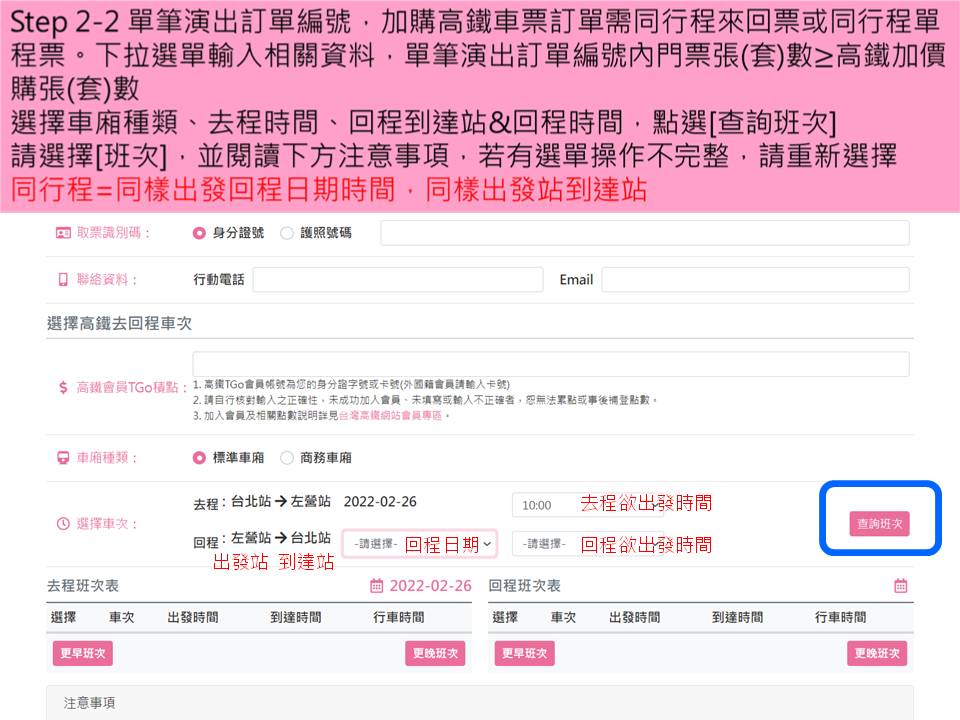Click the calendar icon in 回程班次表 header
The height and width of the screenshot is (720, 960).
tap(900, 586)
